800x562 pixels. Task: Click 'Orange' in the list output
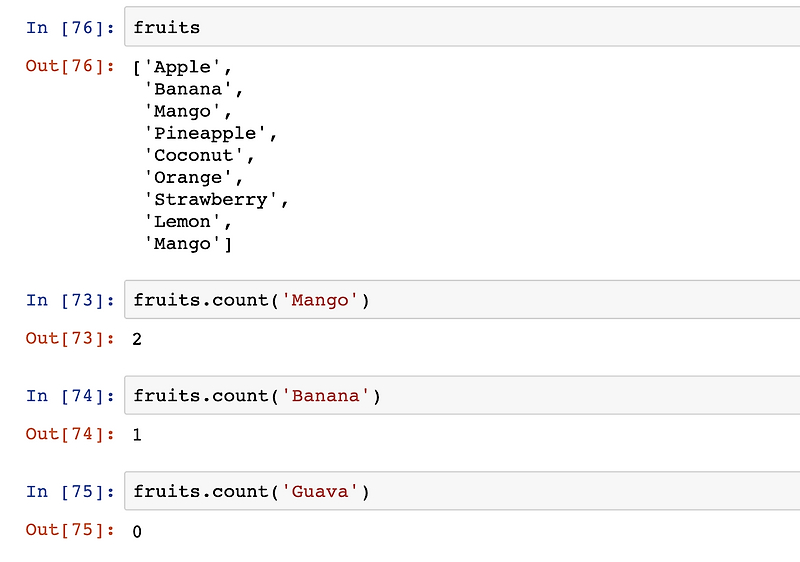192,177
